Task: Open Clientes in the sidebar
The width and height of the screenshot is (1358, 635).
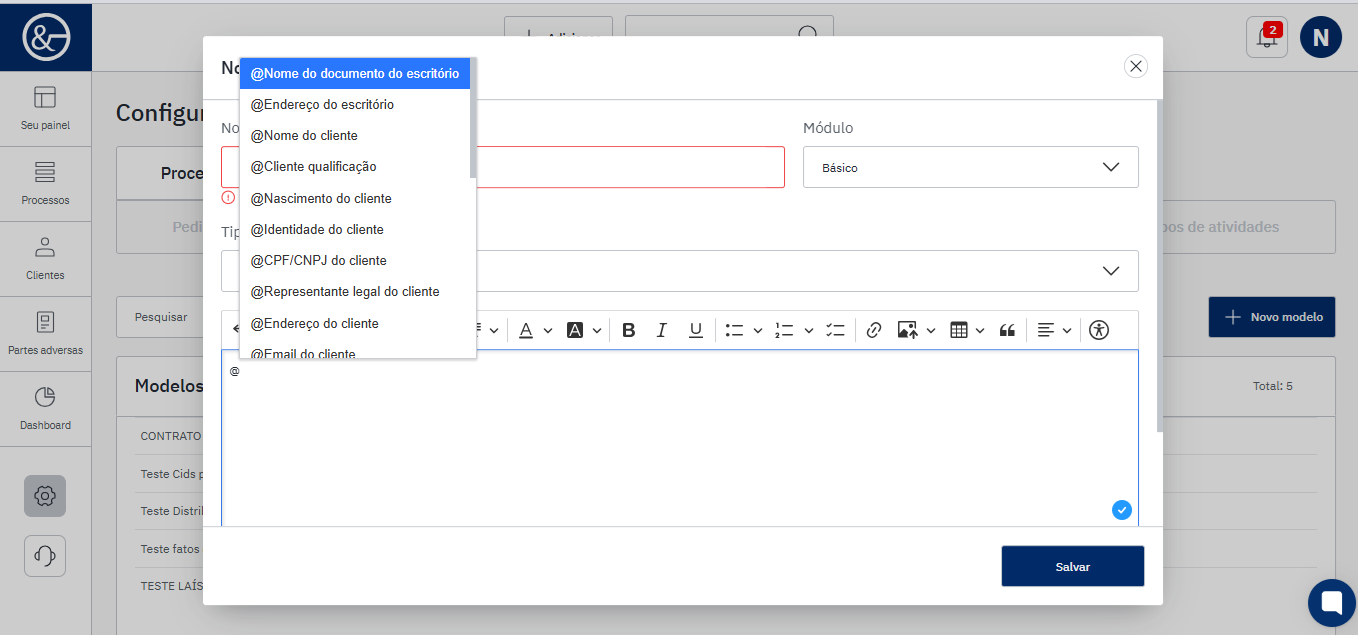Action: 45,259
